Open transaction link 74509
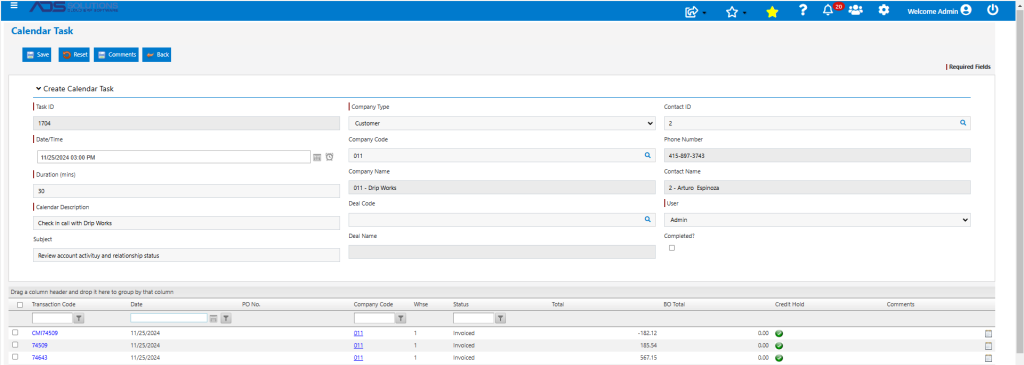Screen dimensions: 1024x365 [x=40, y=345]
